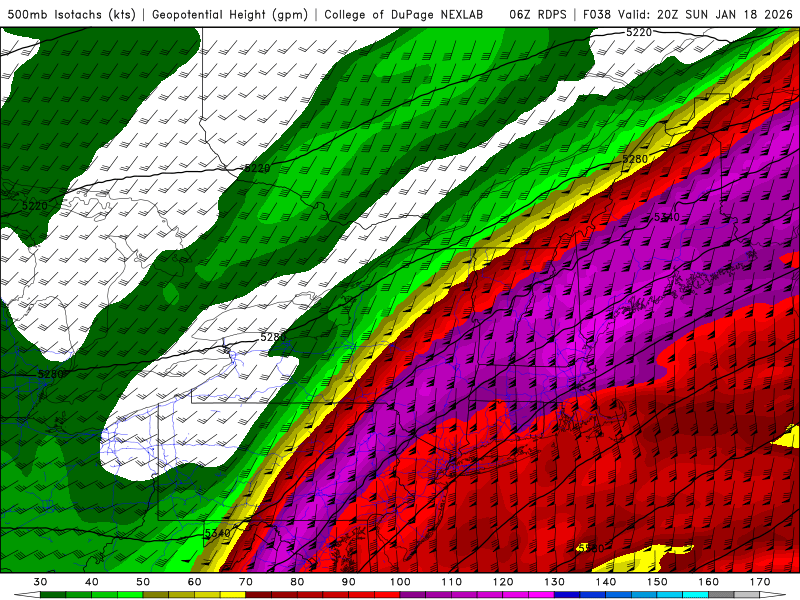This screenshot has height=600, width=800.
Task: Click the 5280 contour label at the map's left edge
Action: coord(51,374)
